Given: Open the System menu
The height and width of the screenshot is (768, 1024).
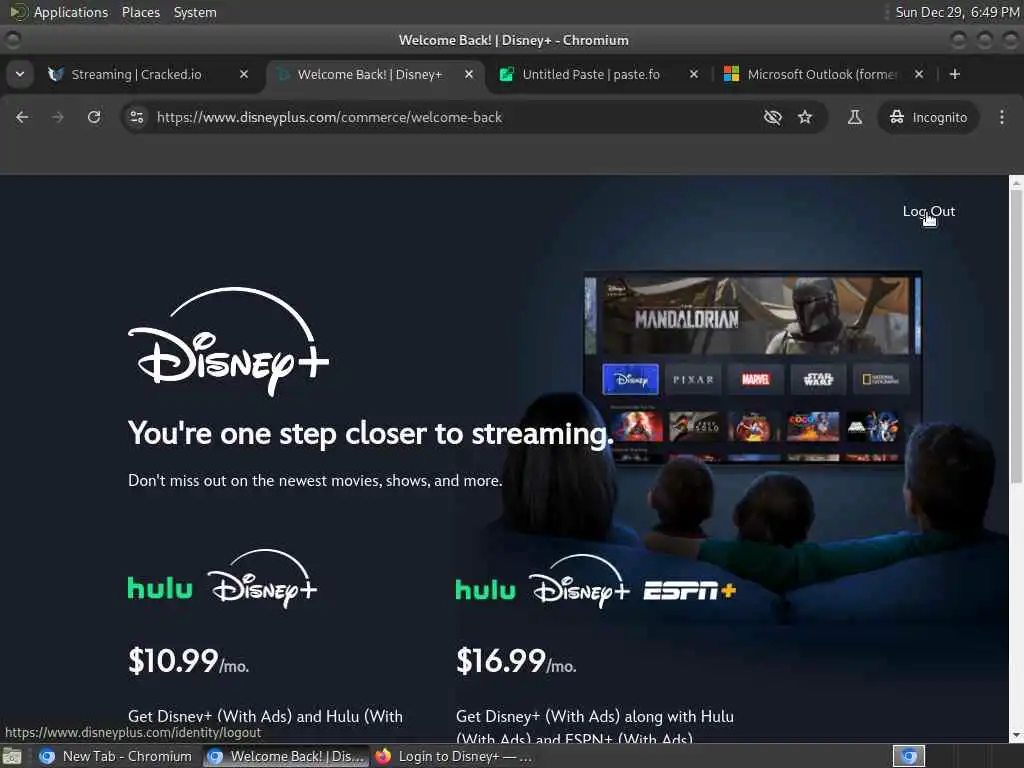Looking at the screenshot, I should [195, 12].
